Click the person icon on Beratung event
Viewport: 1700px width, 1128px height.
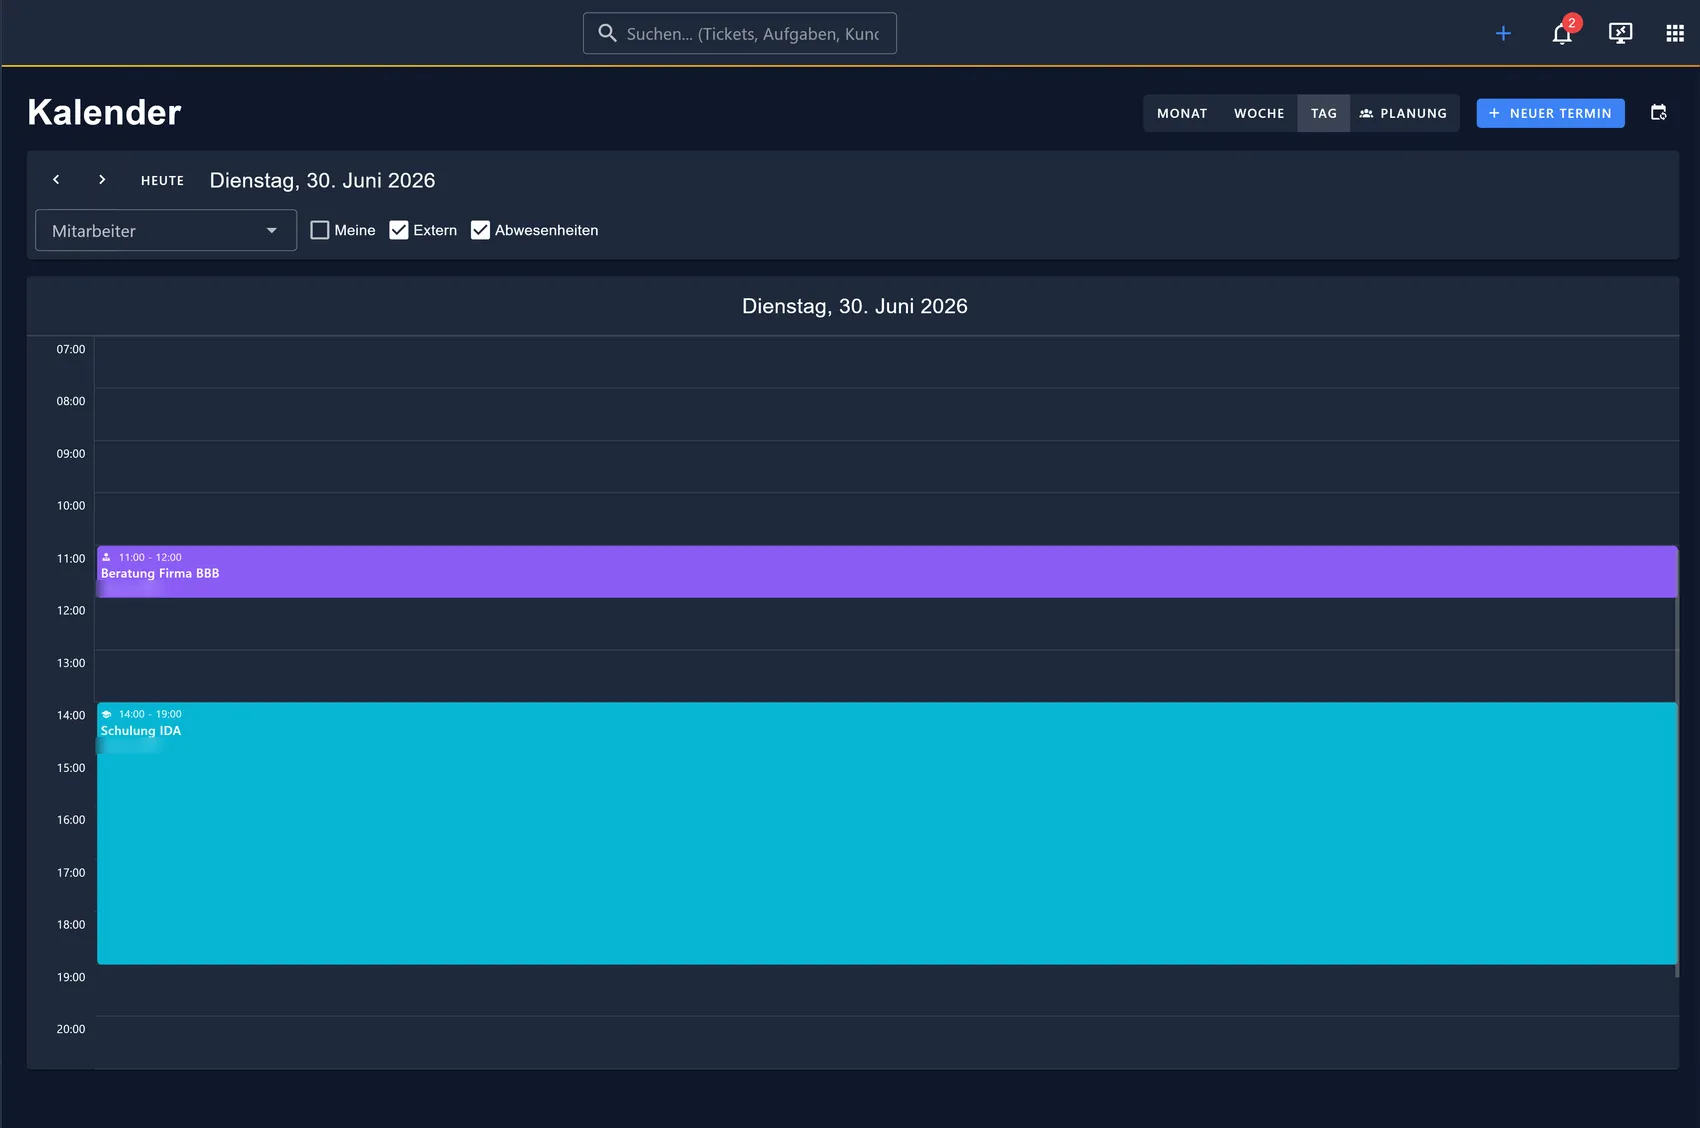pos(107,557)
